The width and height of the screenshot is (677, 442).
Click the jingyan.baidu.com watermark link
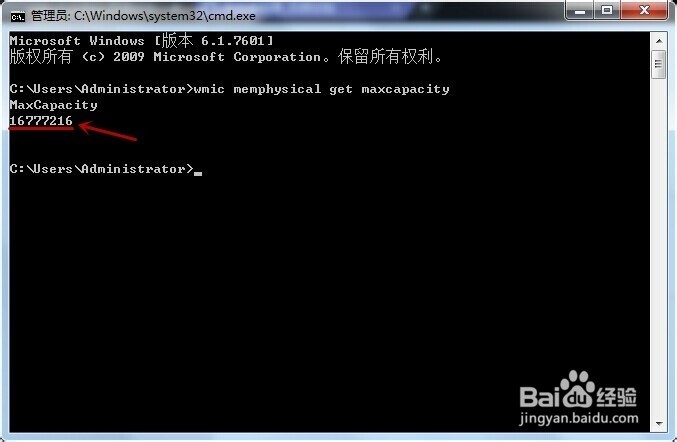pos(579,418)
